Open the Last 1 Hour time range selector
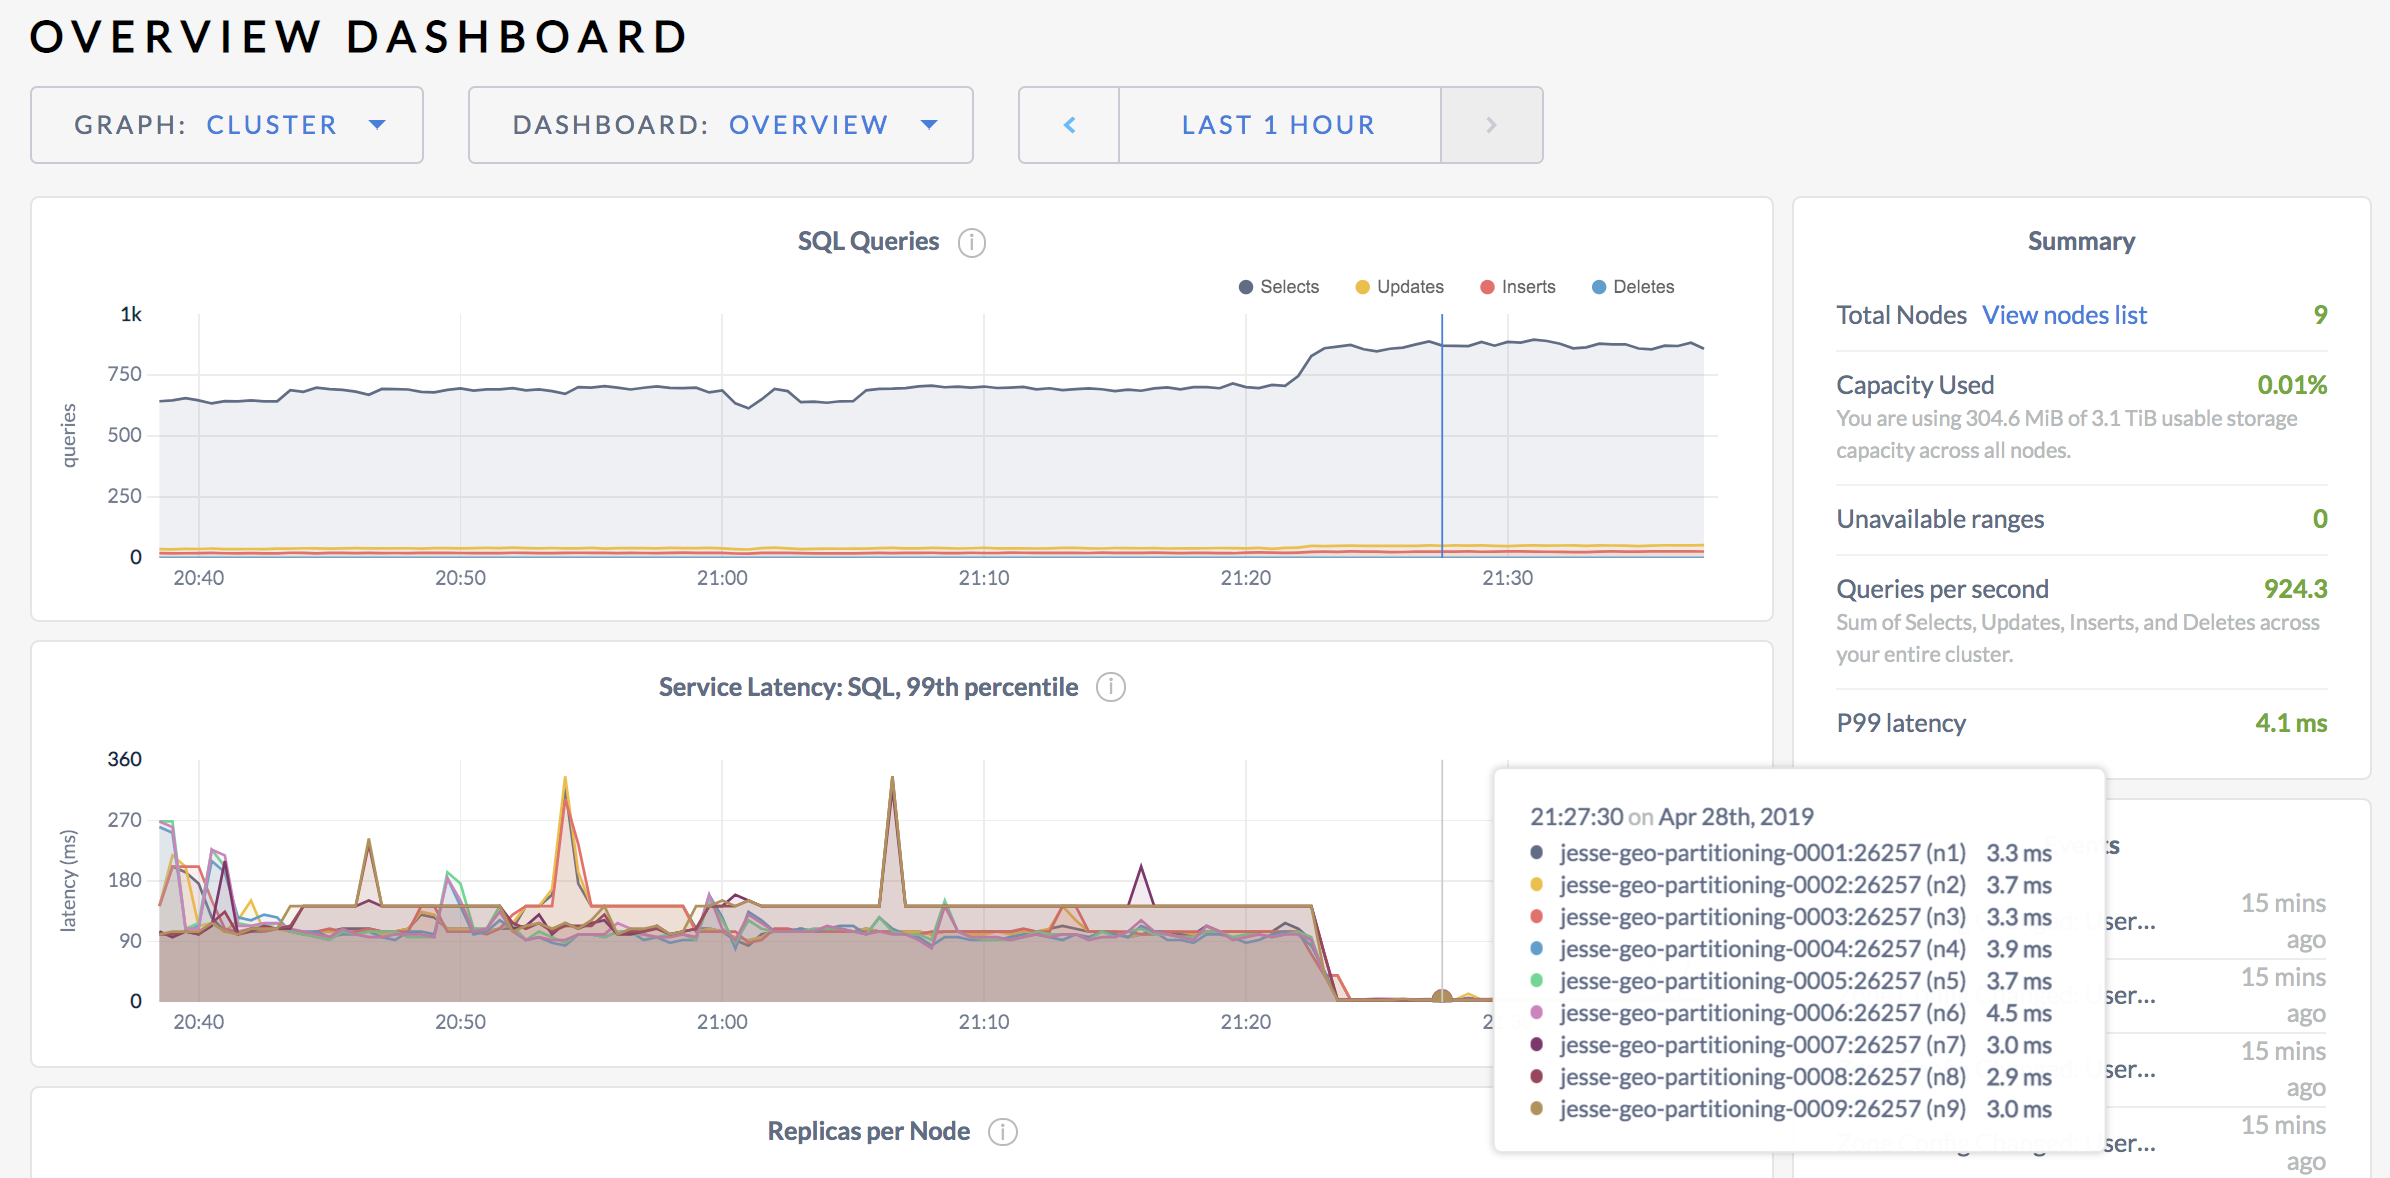 [x=1278, y=124]
